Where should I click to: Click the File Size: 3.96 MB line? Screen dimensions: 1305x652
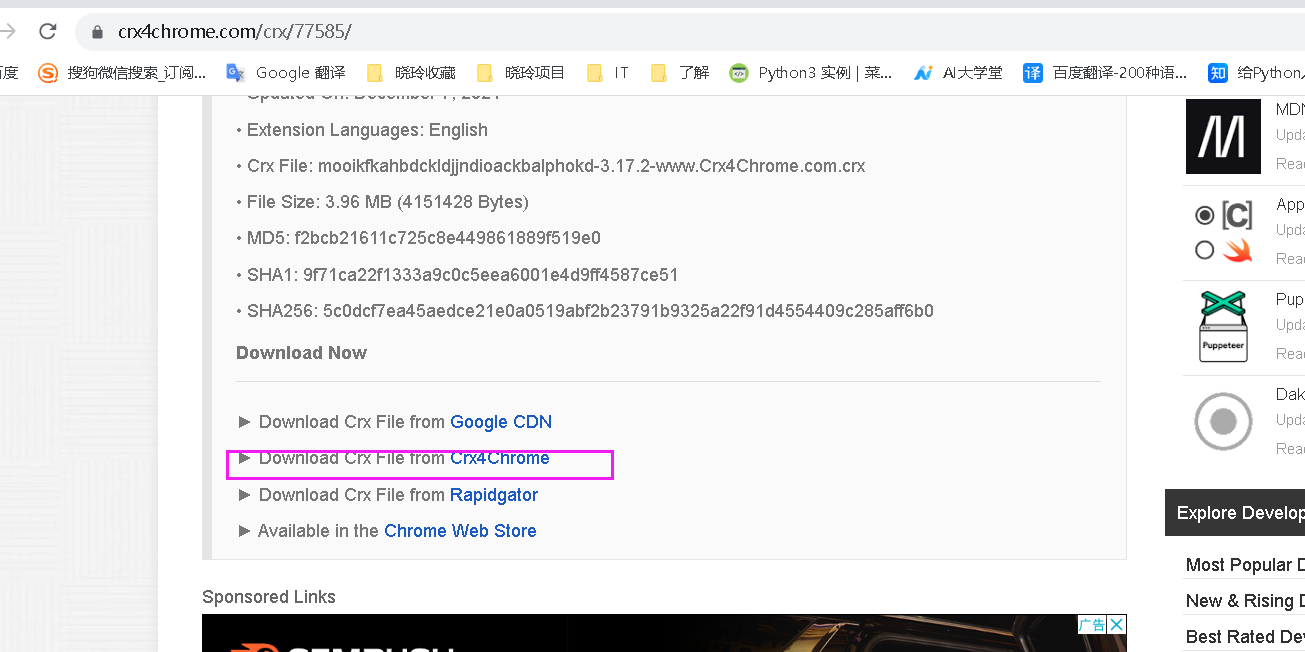point(388,202)
